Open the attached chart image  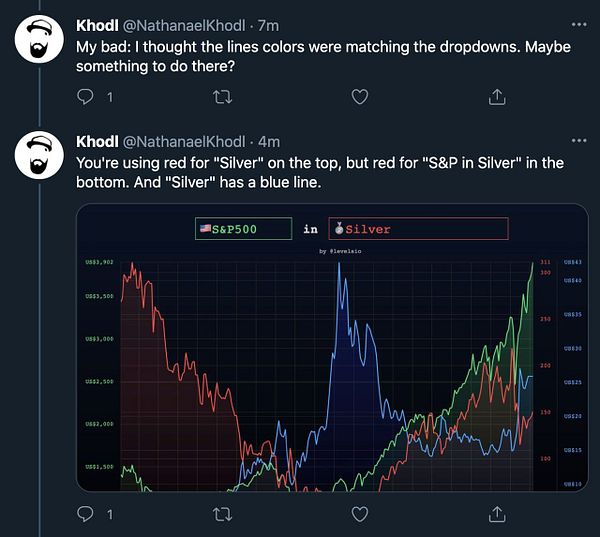click(332, 370)
